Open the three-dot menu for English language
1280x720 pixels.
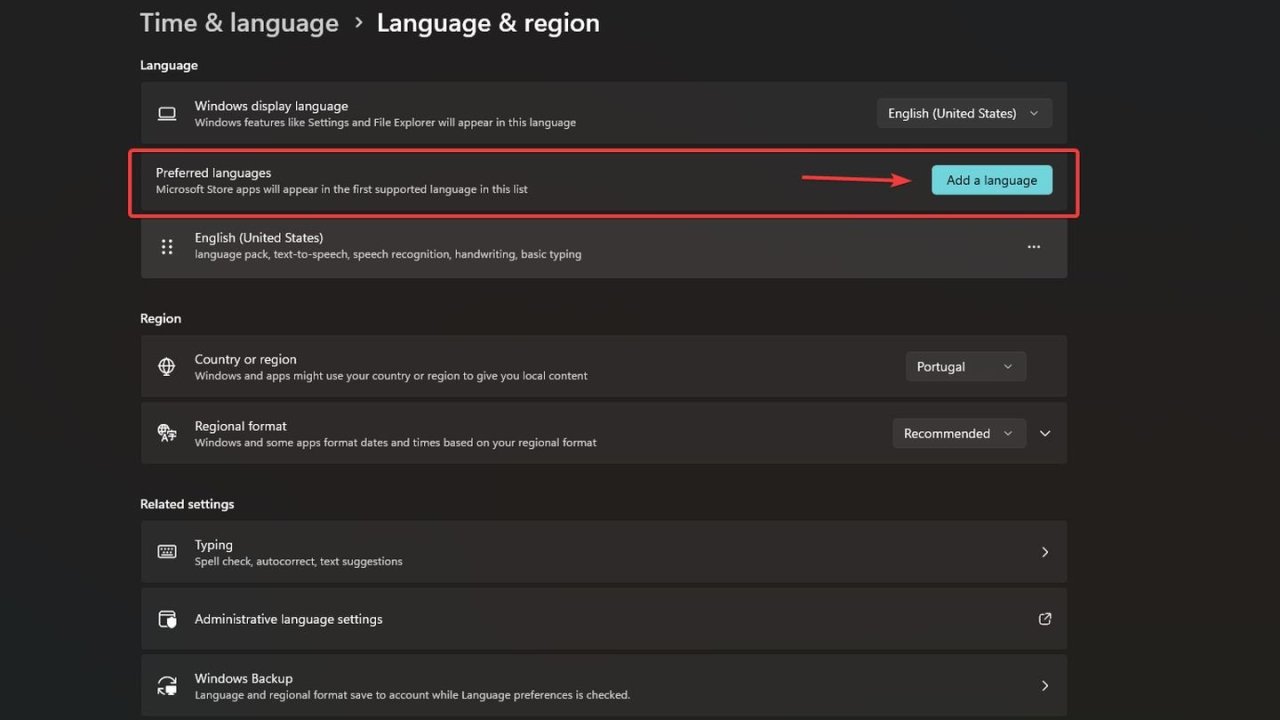(1033, 247)
